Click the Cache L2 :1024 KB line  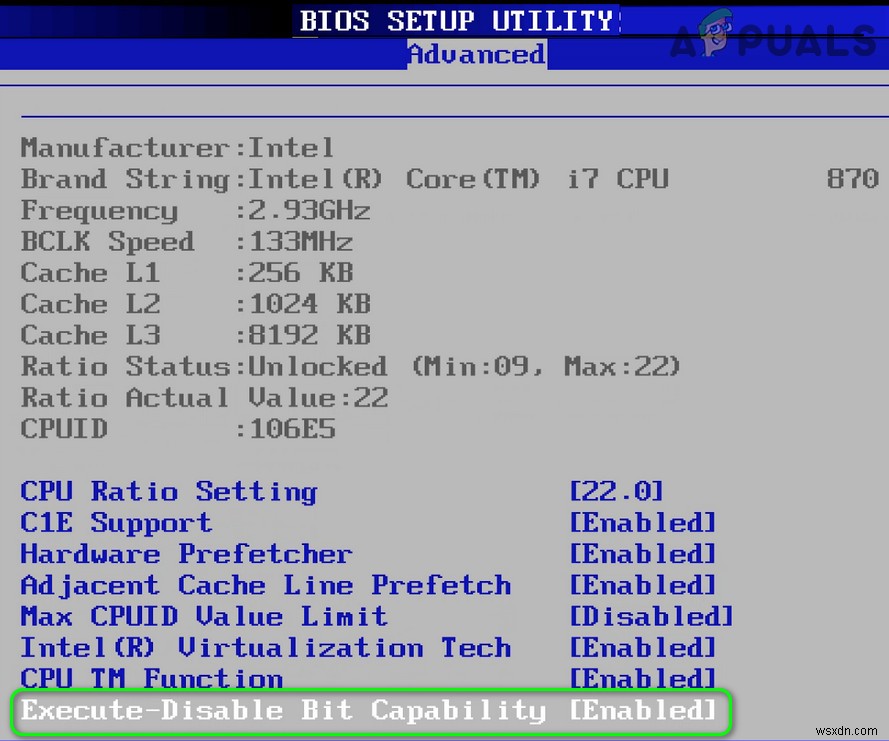(196, 304)
